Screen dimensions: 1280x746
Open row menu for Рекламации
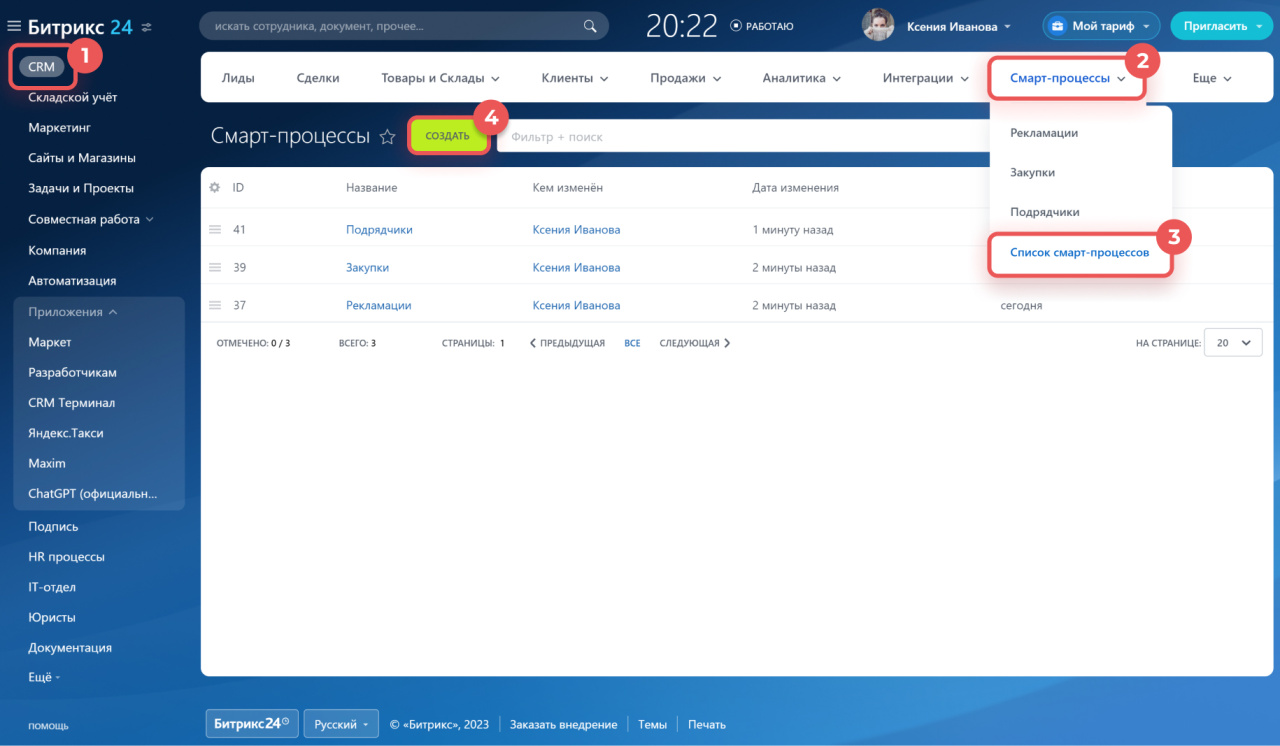click(x=214, y=305)
